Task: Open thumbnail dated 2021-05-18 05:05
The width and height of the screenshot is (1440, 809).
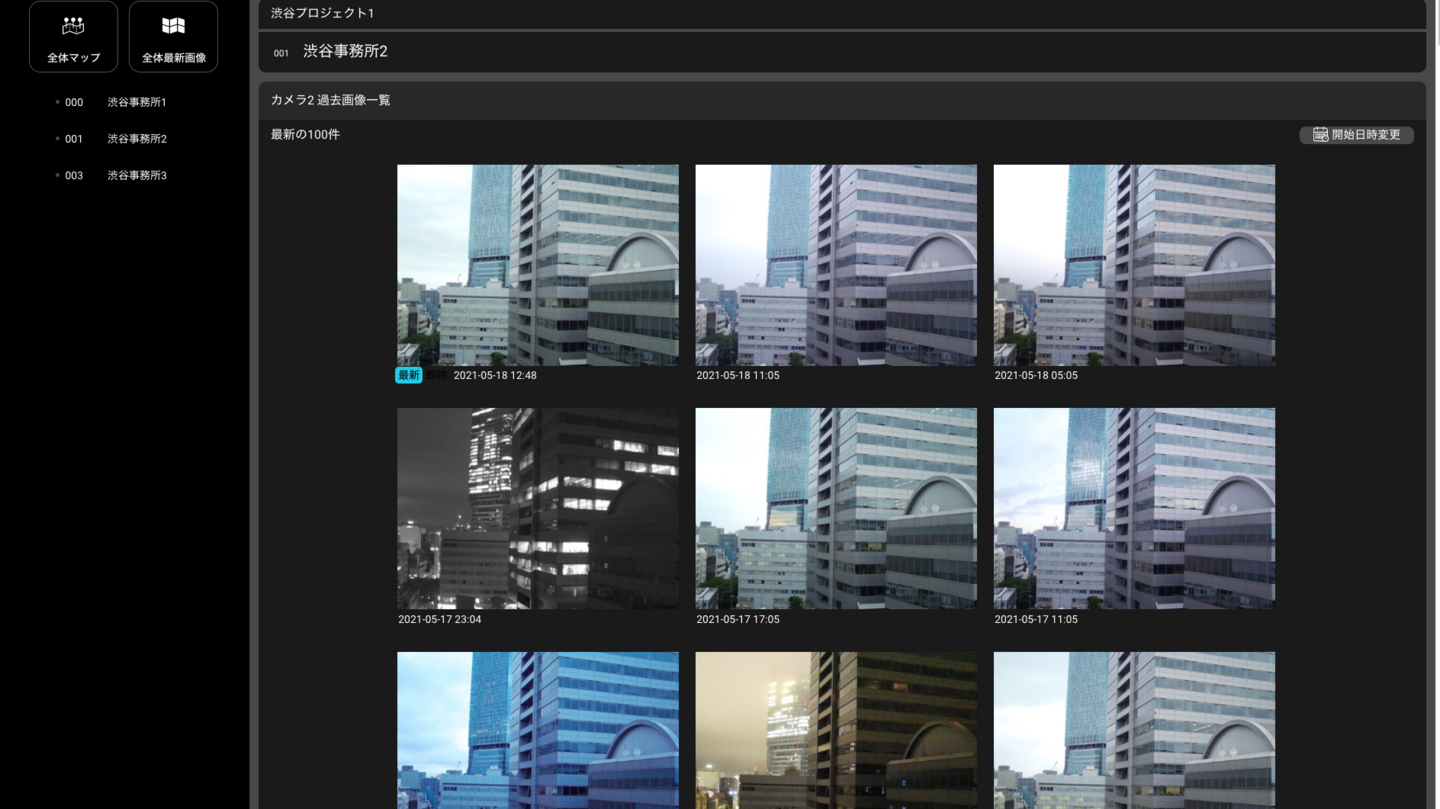Action: (x=1134, y=265)
